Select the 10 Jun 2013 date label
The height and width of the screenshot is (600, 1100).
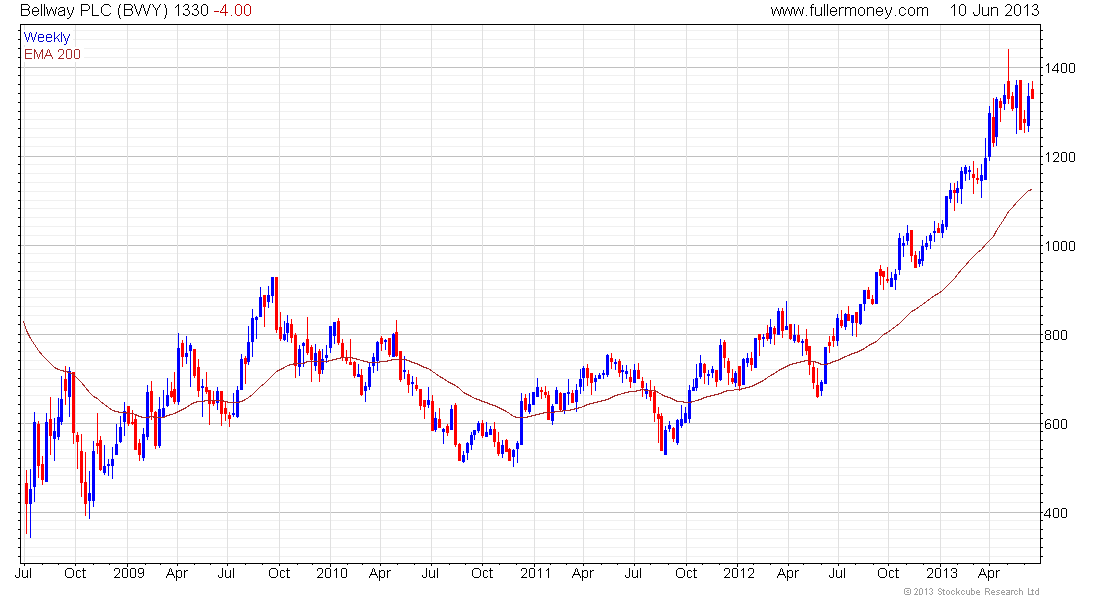click(994, 11)
